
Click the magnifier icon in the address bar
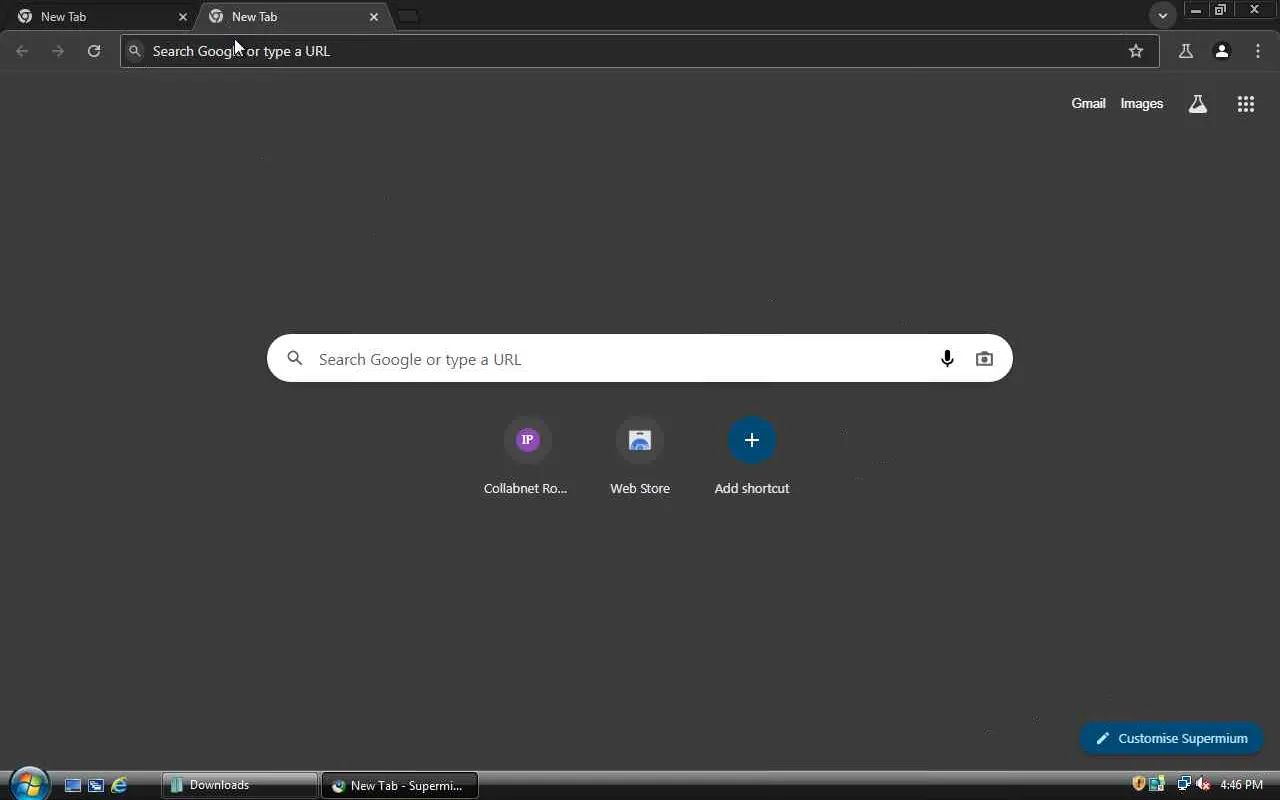[x=135, y=51]
